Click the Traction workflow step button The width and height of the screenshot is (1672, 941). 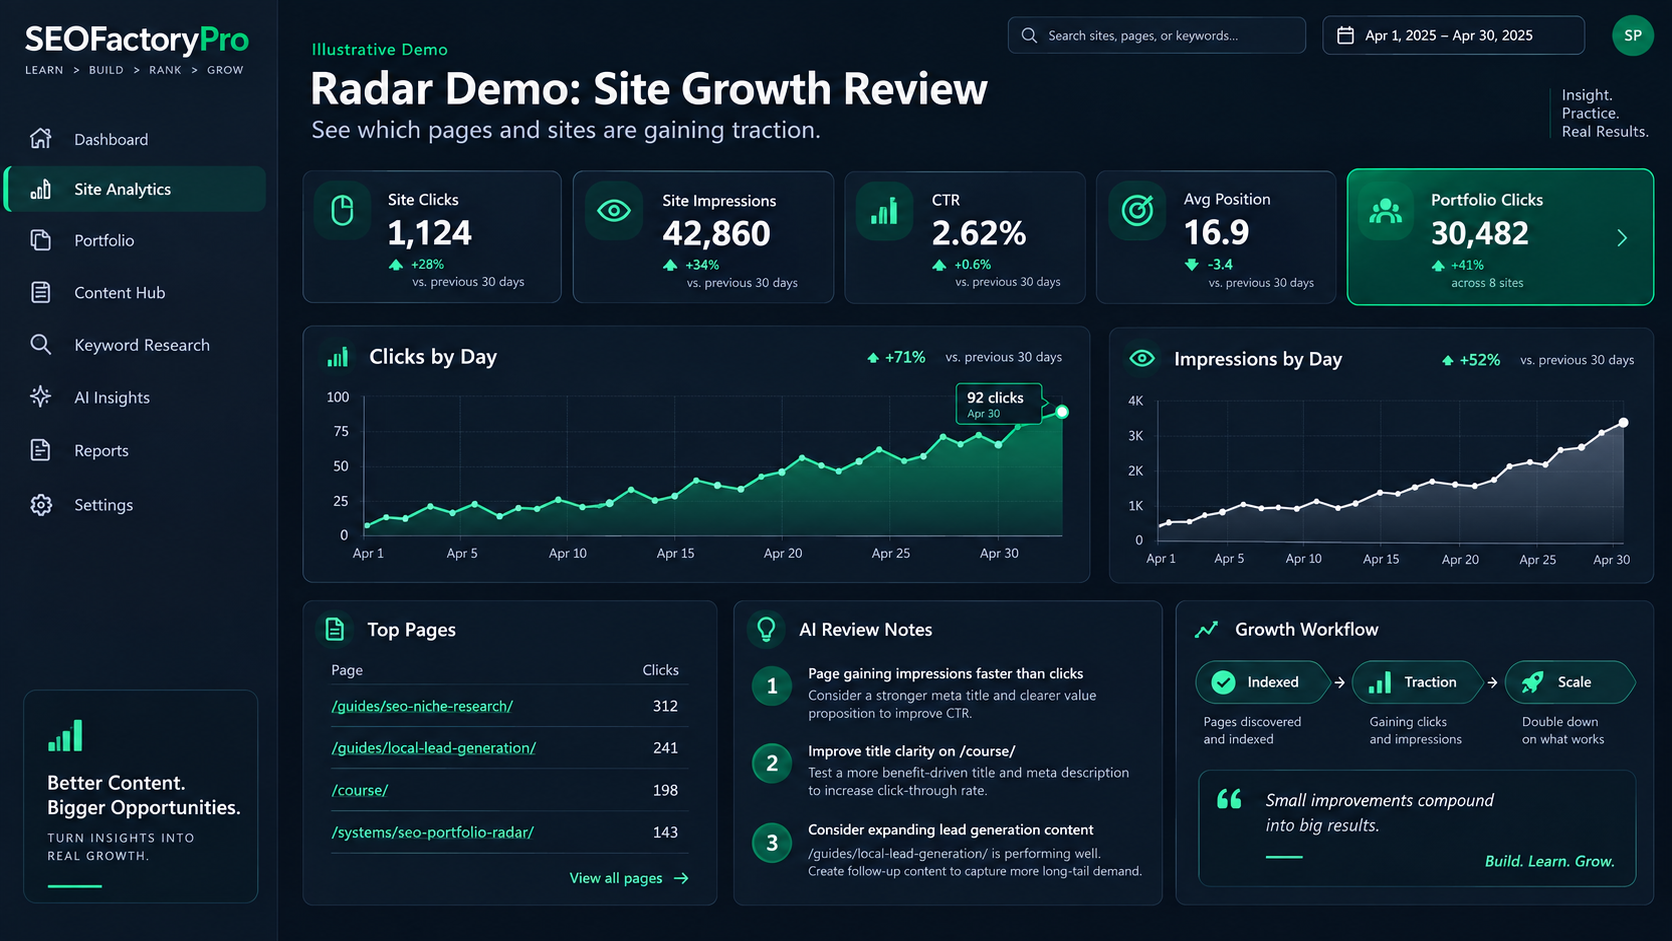1418,682
